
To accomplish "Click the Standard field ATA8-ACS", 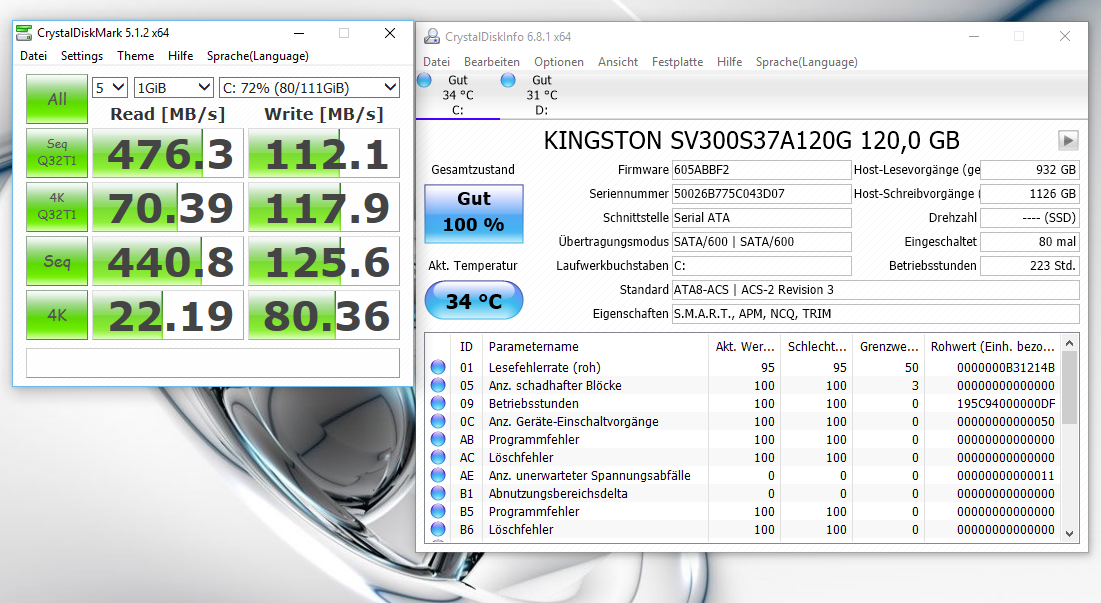I will (876, 290).
